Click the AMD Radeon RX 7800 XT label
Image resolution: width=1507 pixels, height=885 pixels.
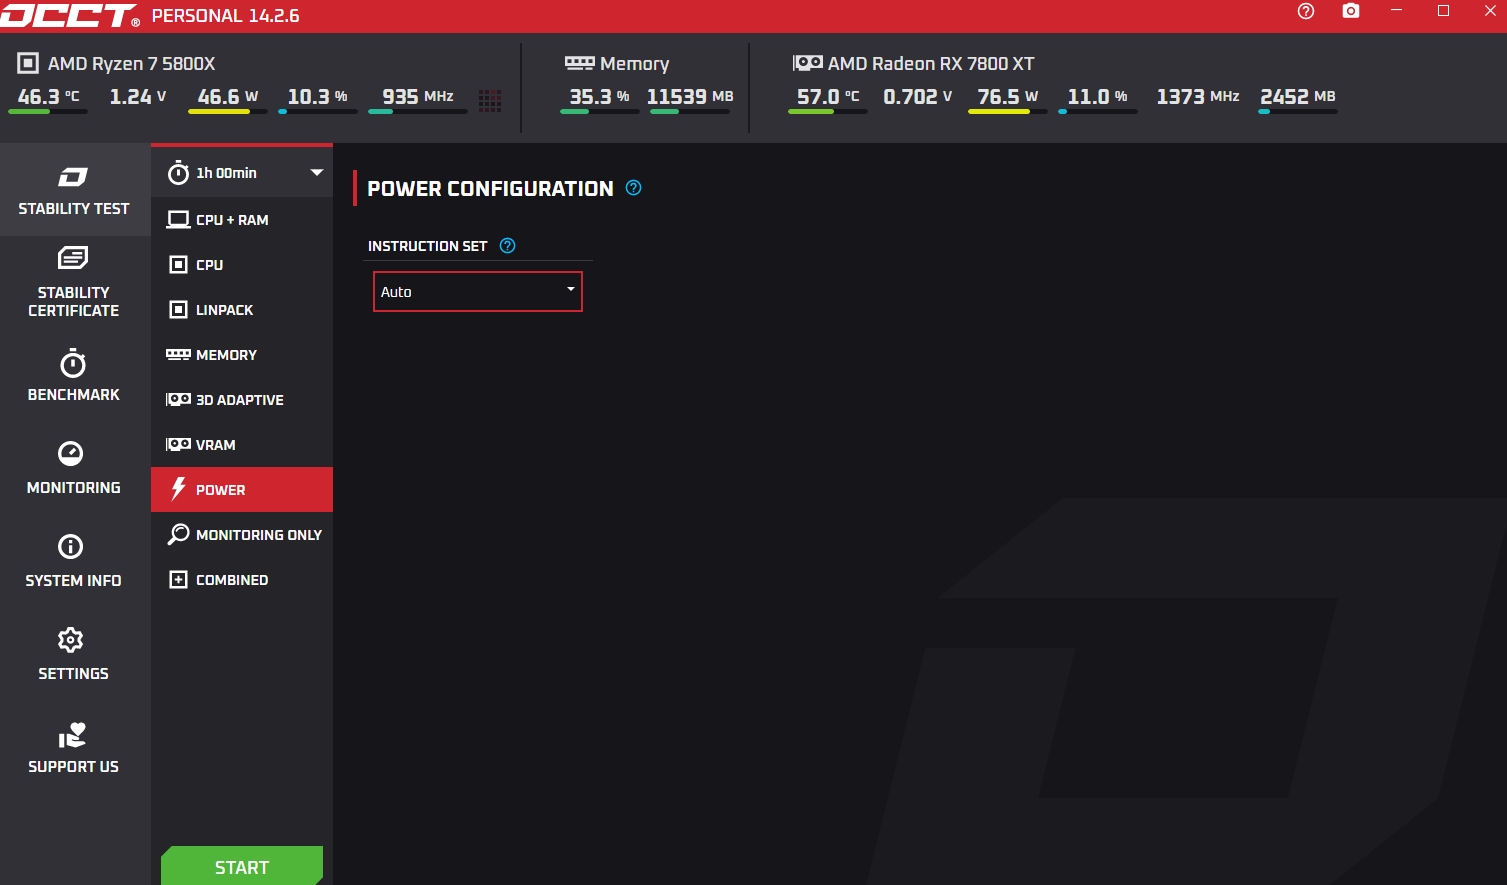pos(931,63)
